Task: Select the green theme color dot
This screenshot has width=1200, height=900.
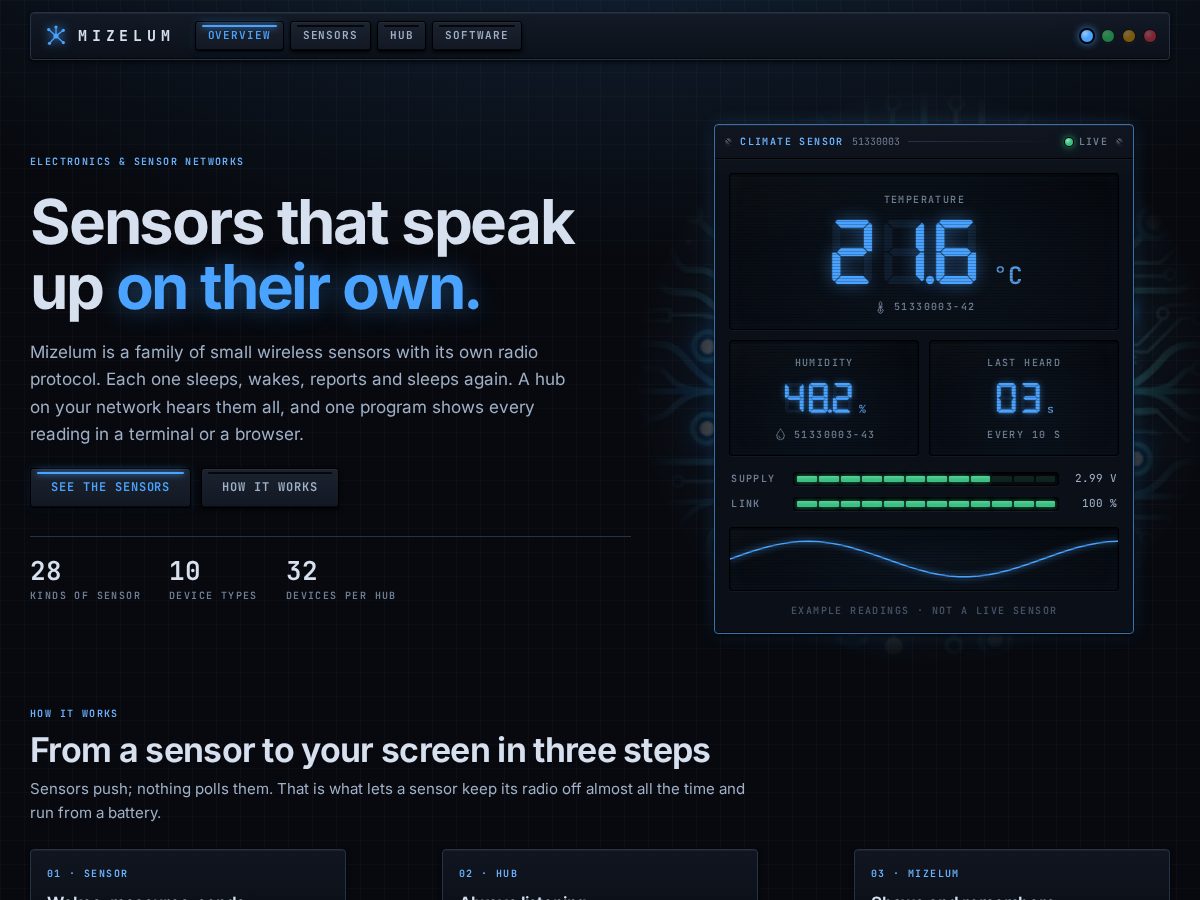Action: 1108,36
